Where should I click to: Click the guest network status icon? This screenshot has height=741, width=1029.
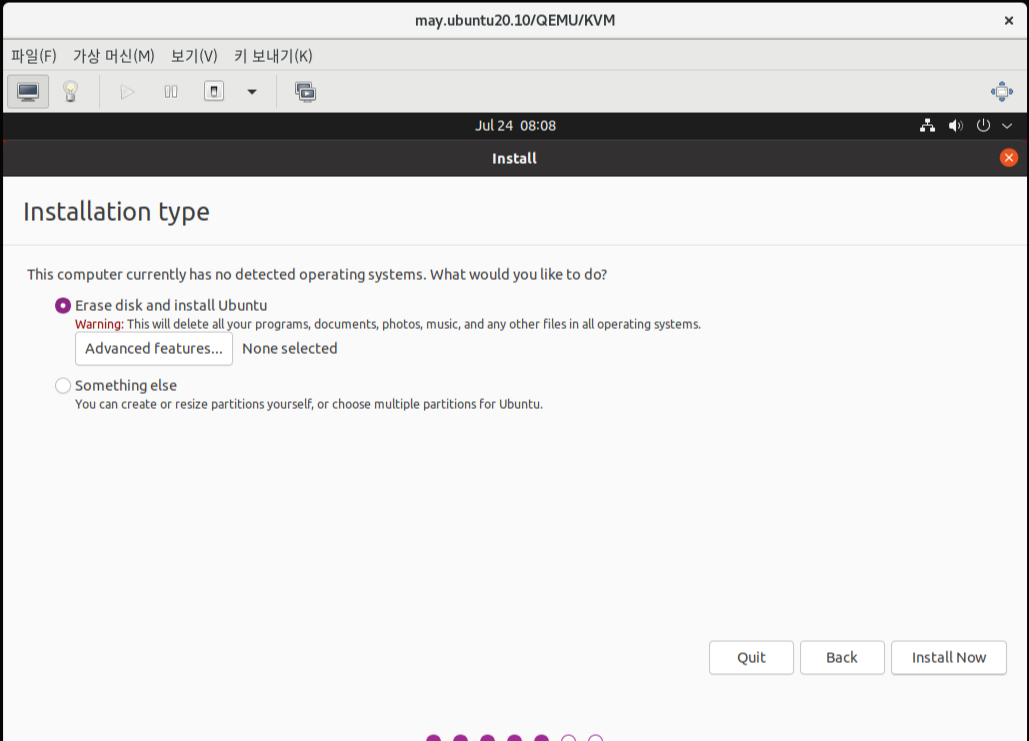tap(927, 125)
